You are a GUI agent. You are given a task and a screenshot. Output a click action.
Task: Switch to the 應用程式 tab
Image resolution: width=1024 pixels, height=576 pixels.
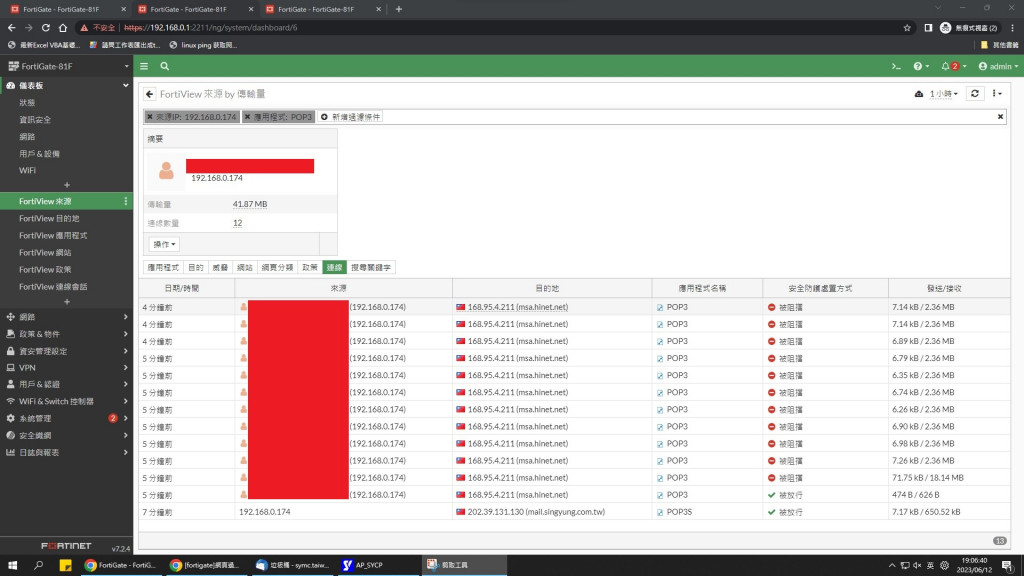click(x=163, y=267)
